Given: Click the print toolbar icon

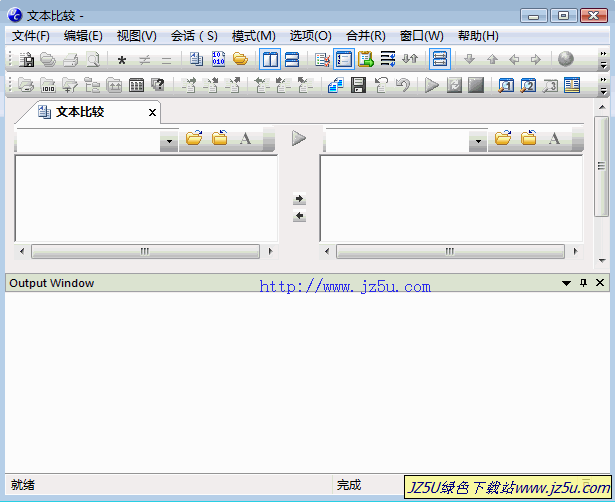Looking at the screenshot, I should pos(71,60).
